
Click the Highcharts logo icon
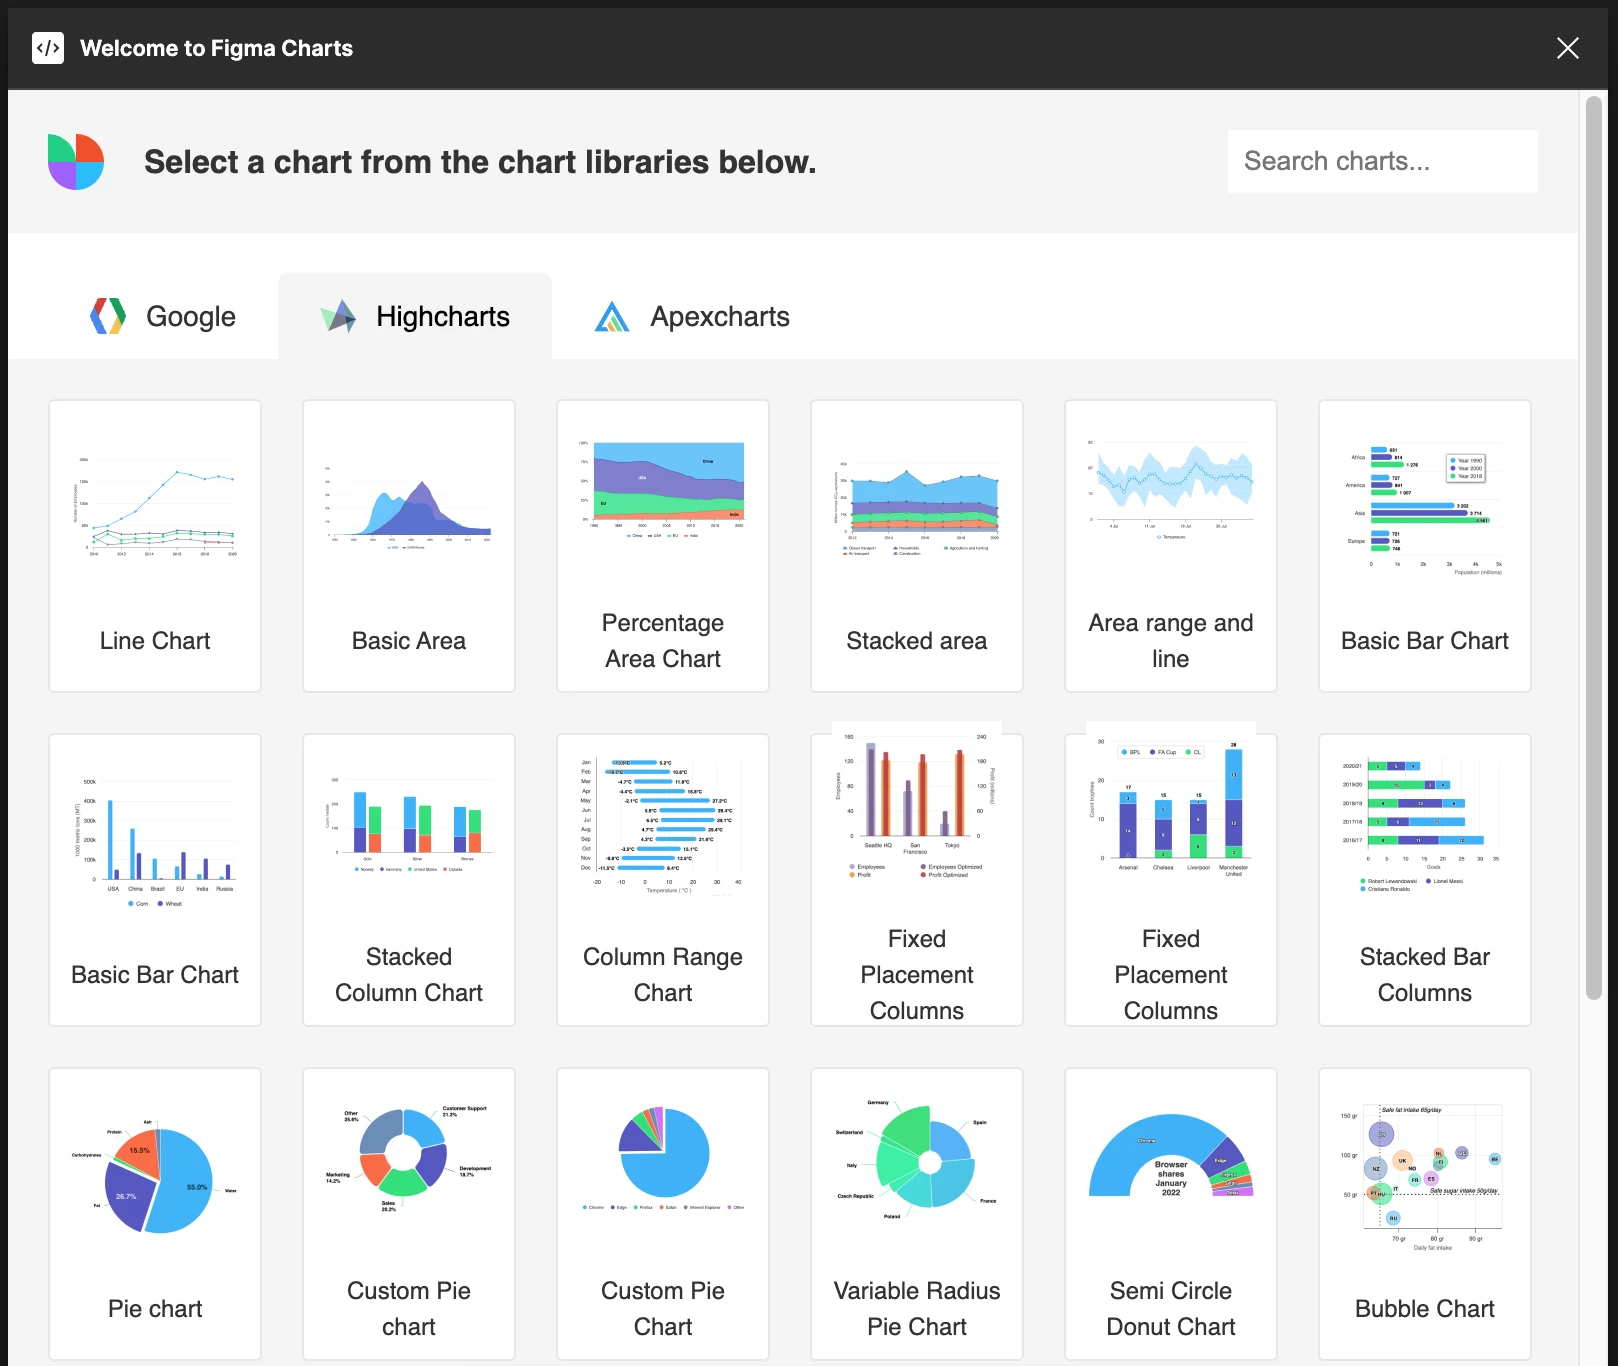[338, 316]
